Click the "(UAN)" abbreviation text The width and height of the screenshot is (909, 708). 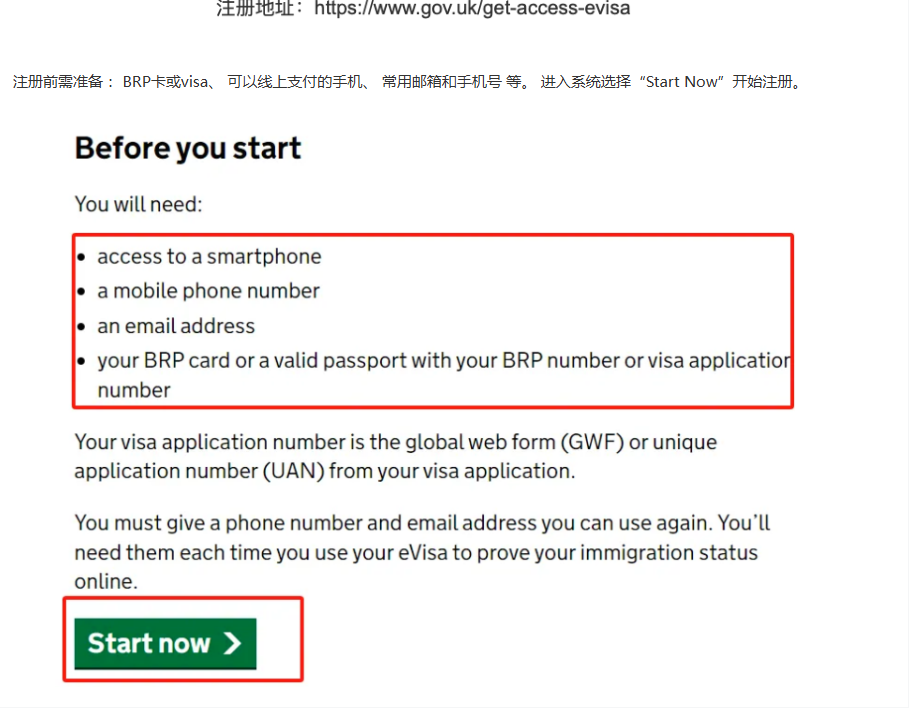click(x=293, y=472)
